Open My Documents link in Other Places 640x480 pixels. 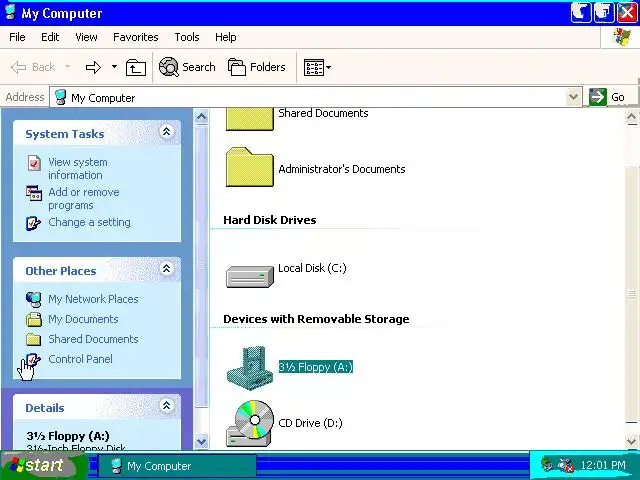pyautogui.click(x=83, y=319)
